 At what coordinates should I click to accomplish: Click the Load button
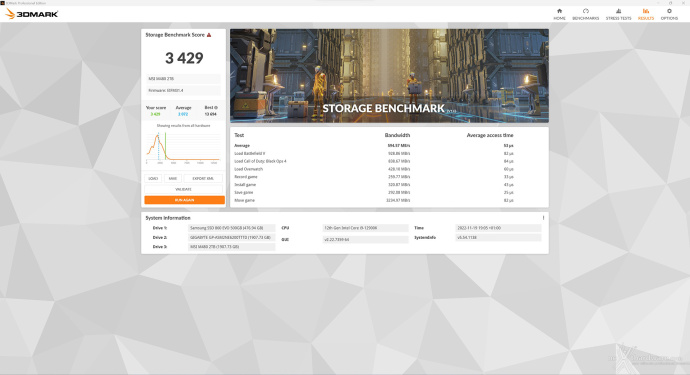click(153, 178)
